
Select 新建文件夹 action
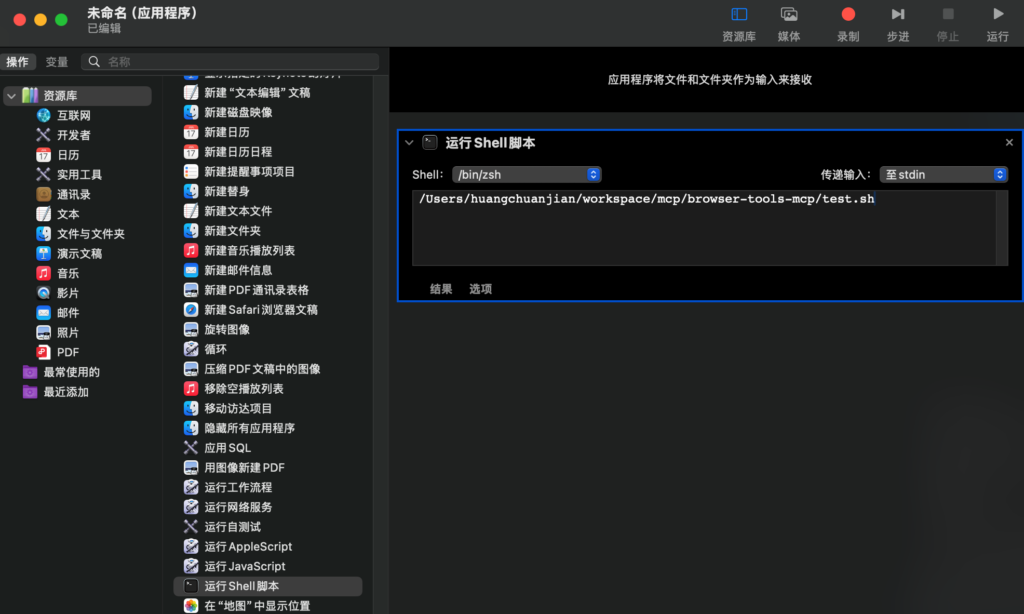click(232, 231)
